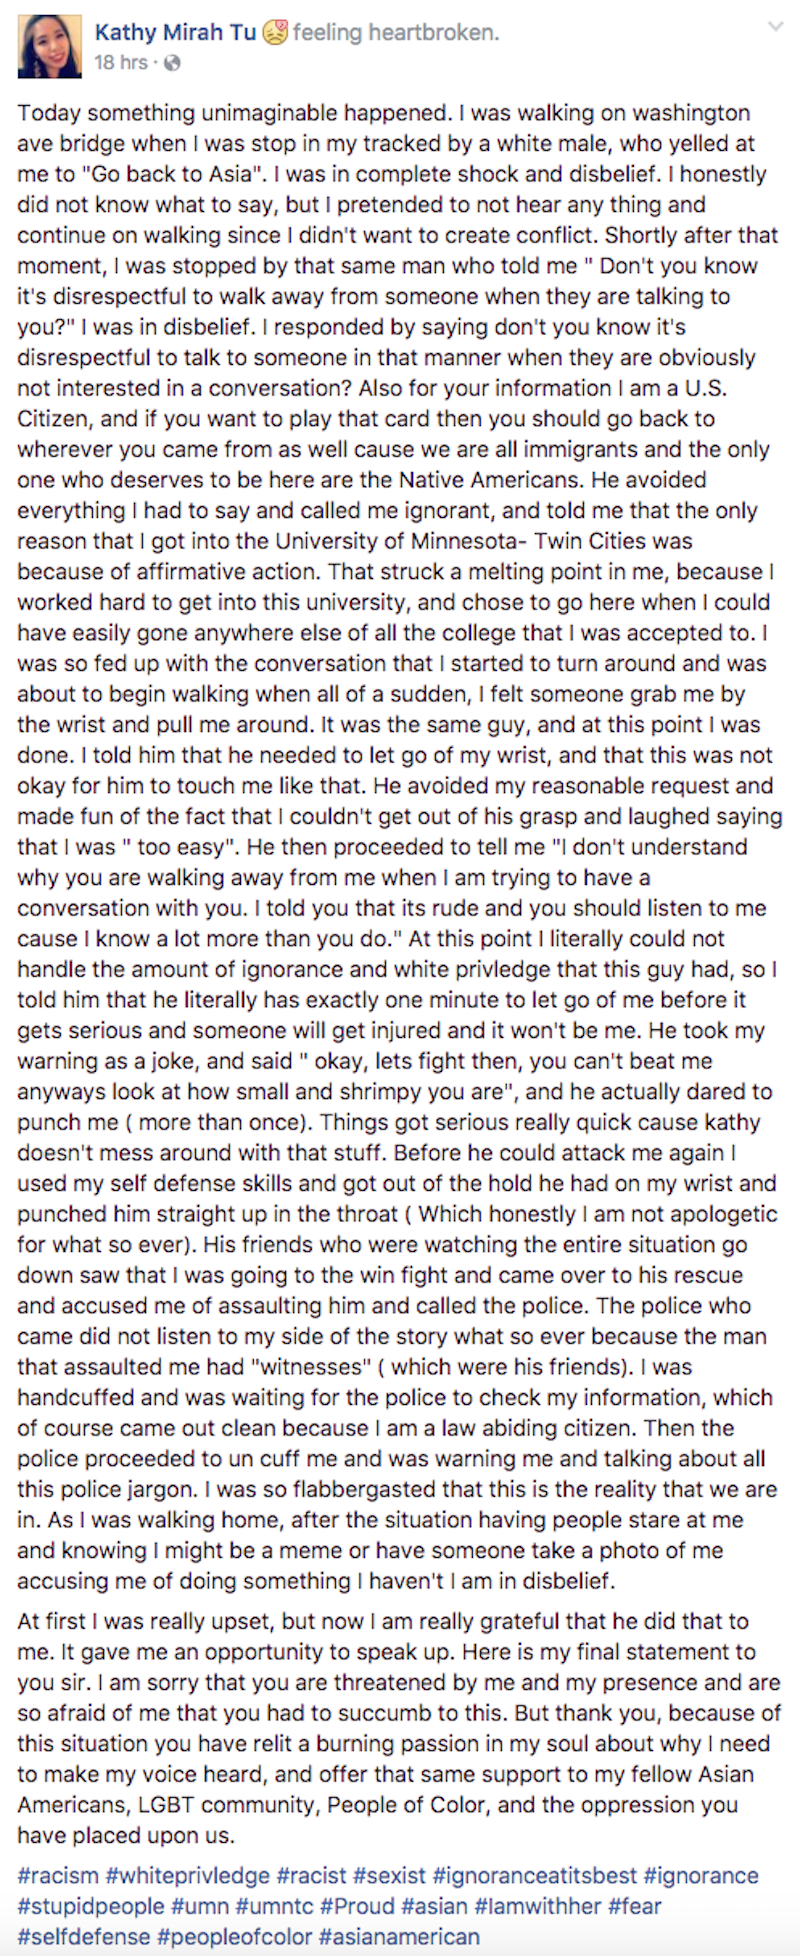Open the #ignoranceatitsbest hashtag
This screenshot has width=800, height=1956.
tap(535, 1875)
